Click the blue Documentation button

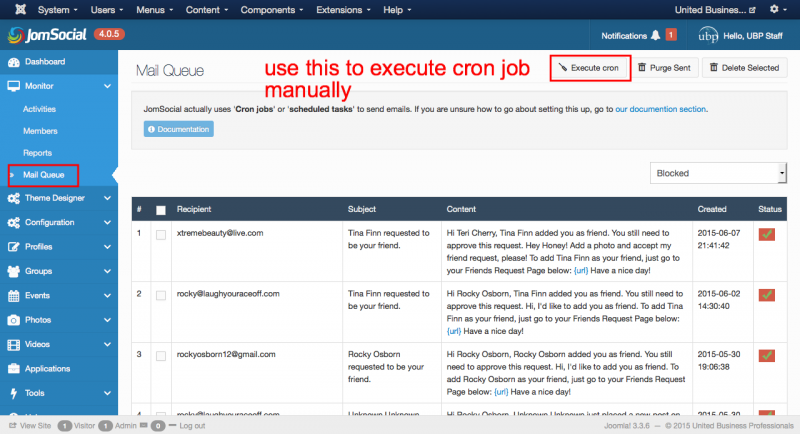[x=179, y=129]
